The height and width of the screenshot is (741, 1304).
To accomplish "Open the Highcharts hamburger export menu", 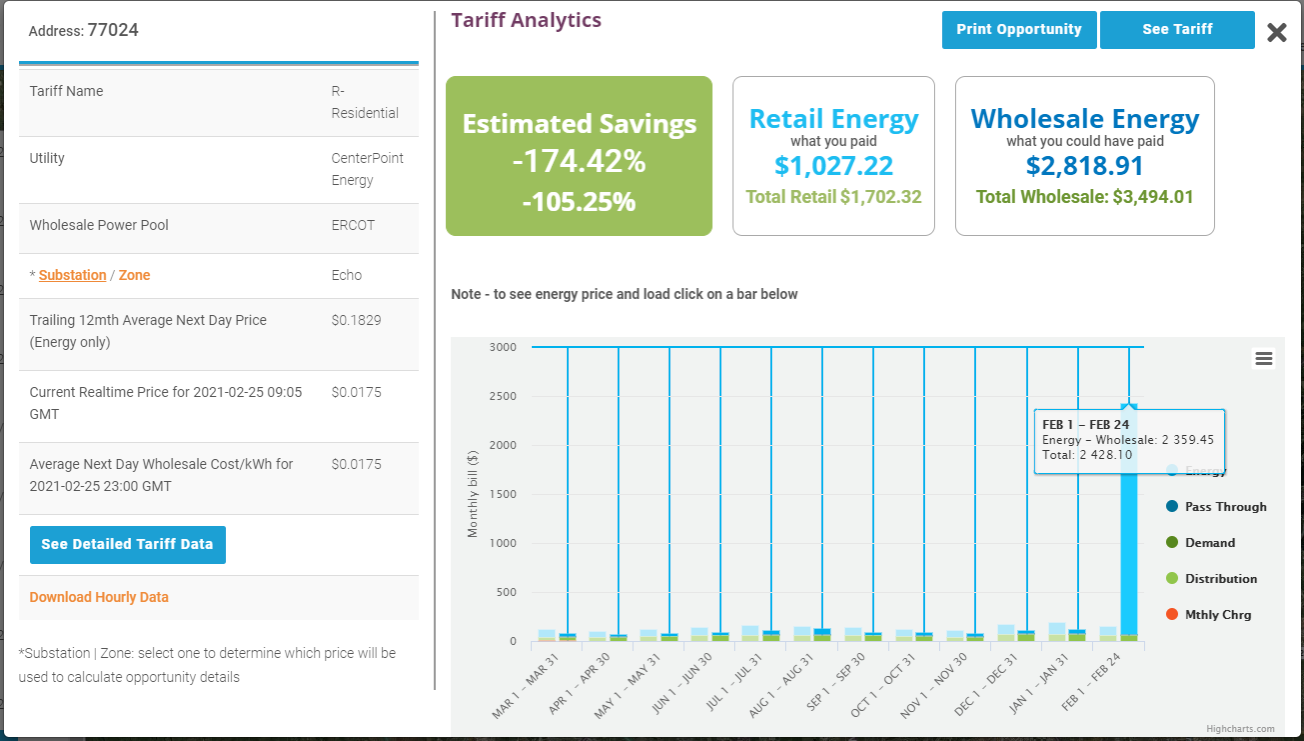I will coord(1264,359).
